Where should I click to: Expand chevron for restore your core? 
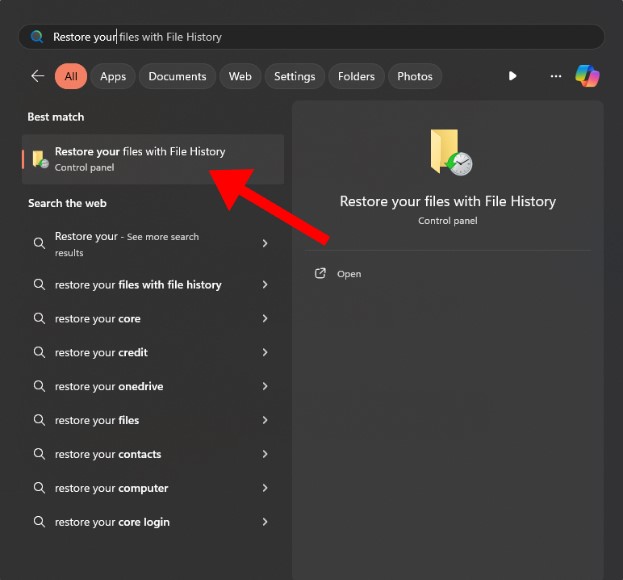265,318
